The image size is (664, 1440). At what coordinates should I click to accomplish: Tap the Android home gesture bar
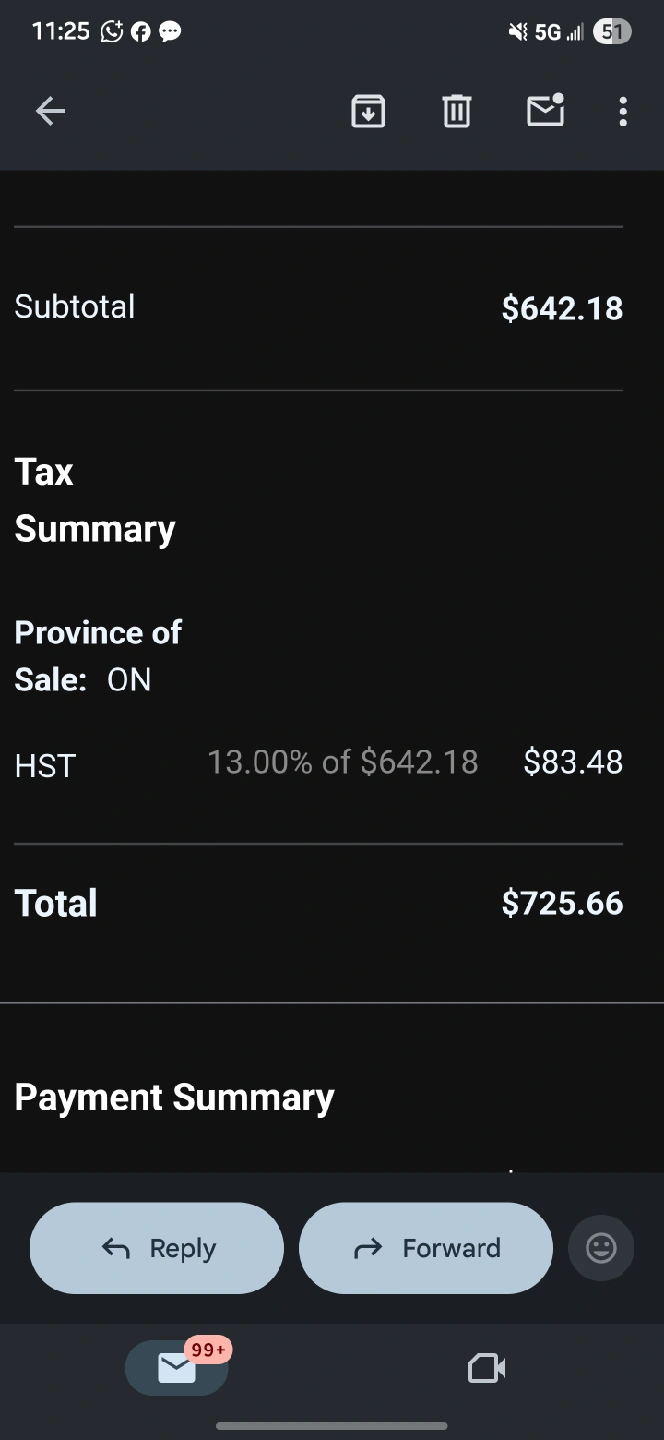pyautogui.click(x=331, y=1425)
